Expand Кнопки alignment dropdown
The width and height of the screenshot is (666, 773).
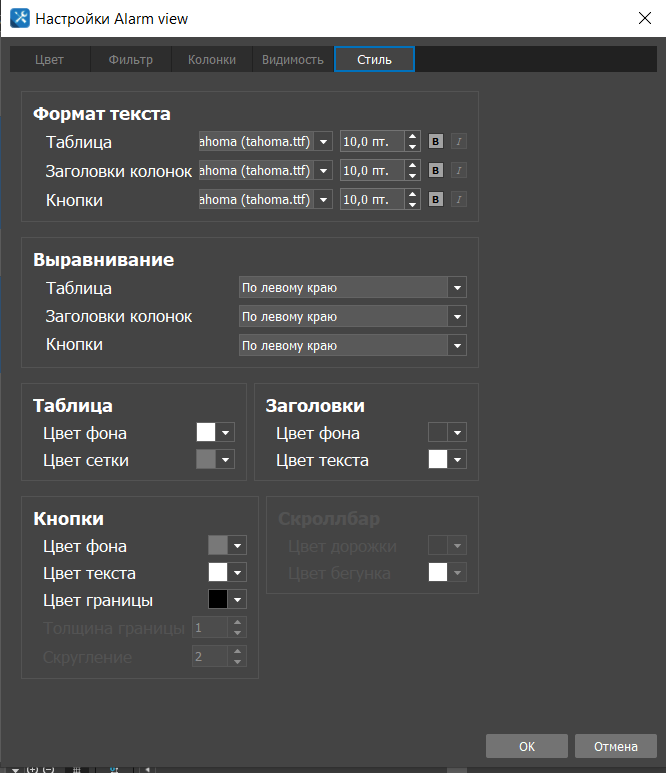(457, 346)
